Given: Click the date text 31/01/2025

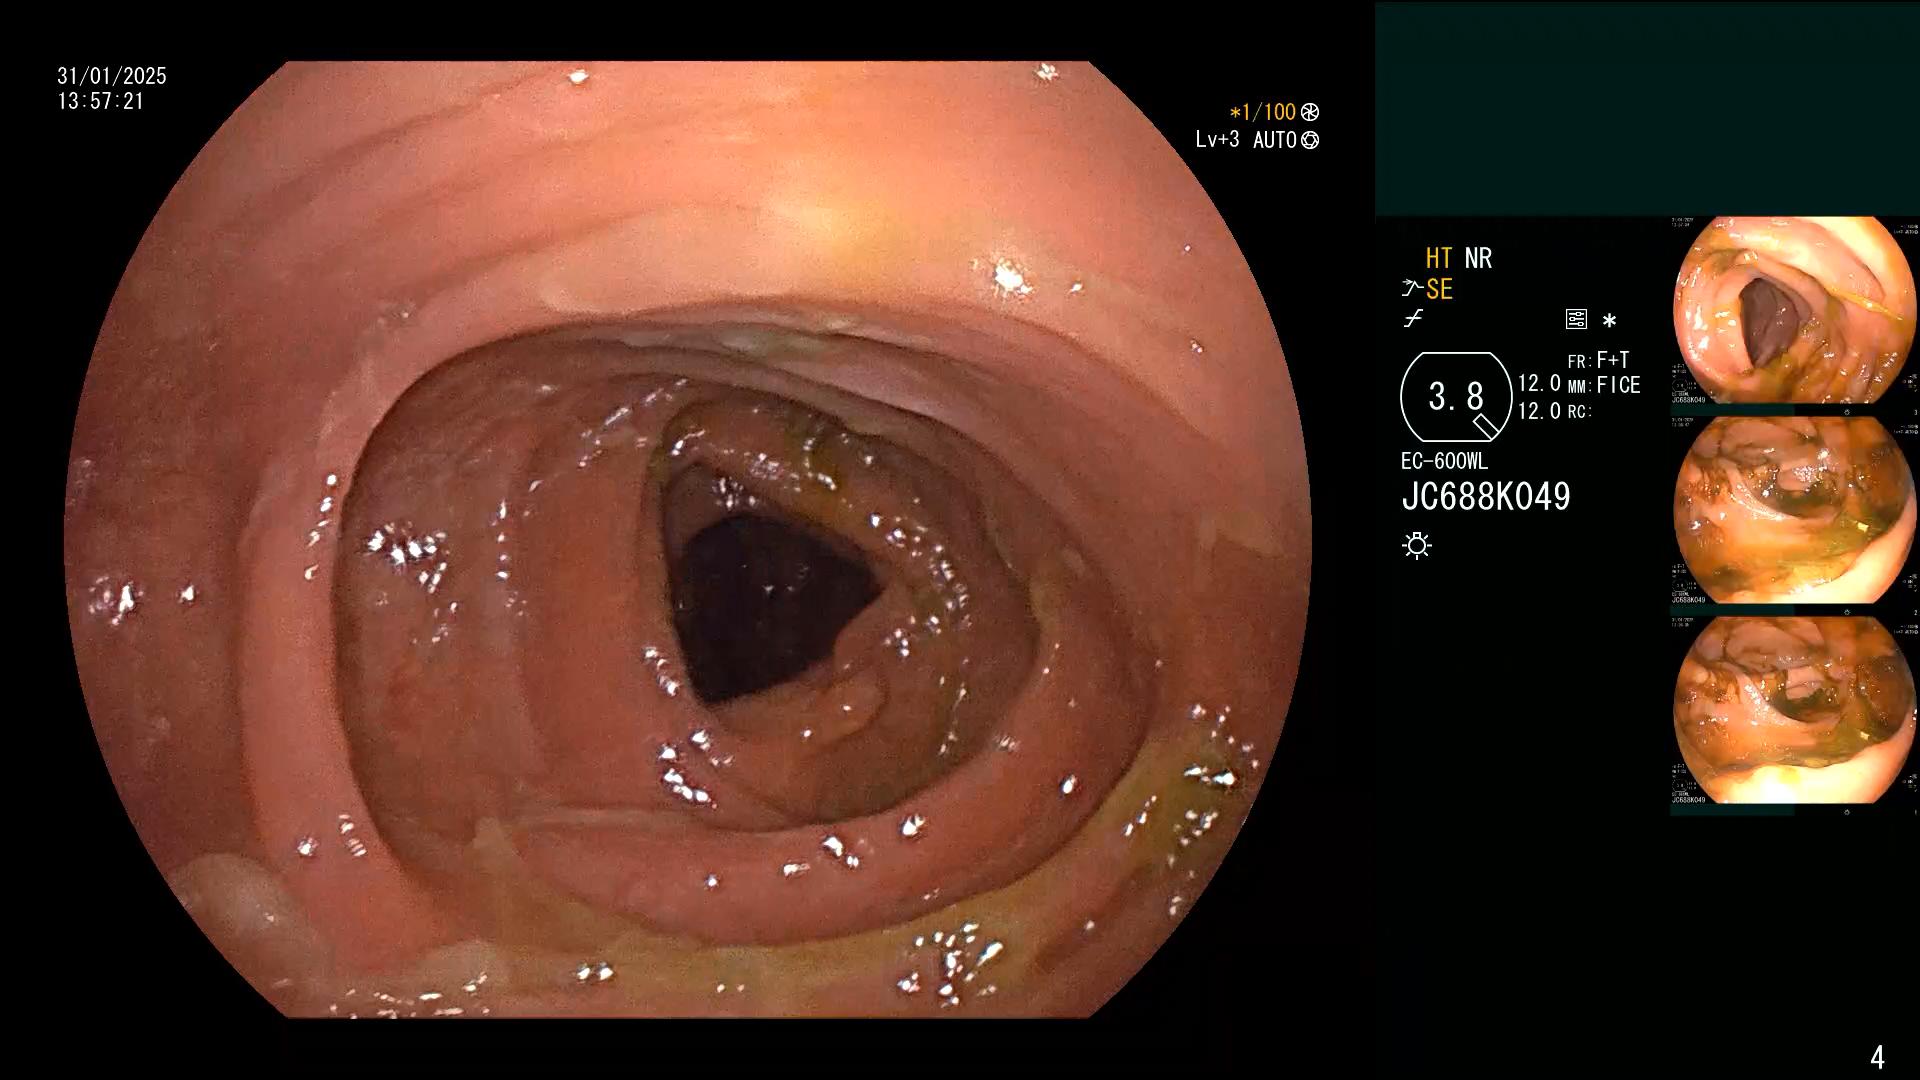Looking at the screenshot, I should click(x=112, y=76).
